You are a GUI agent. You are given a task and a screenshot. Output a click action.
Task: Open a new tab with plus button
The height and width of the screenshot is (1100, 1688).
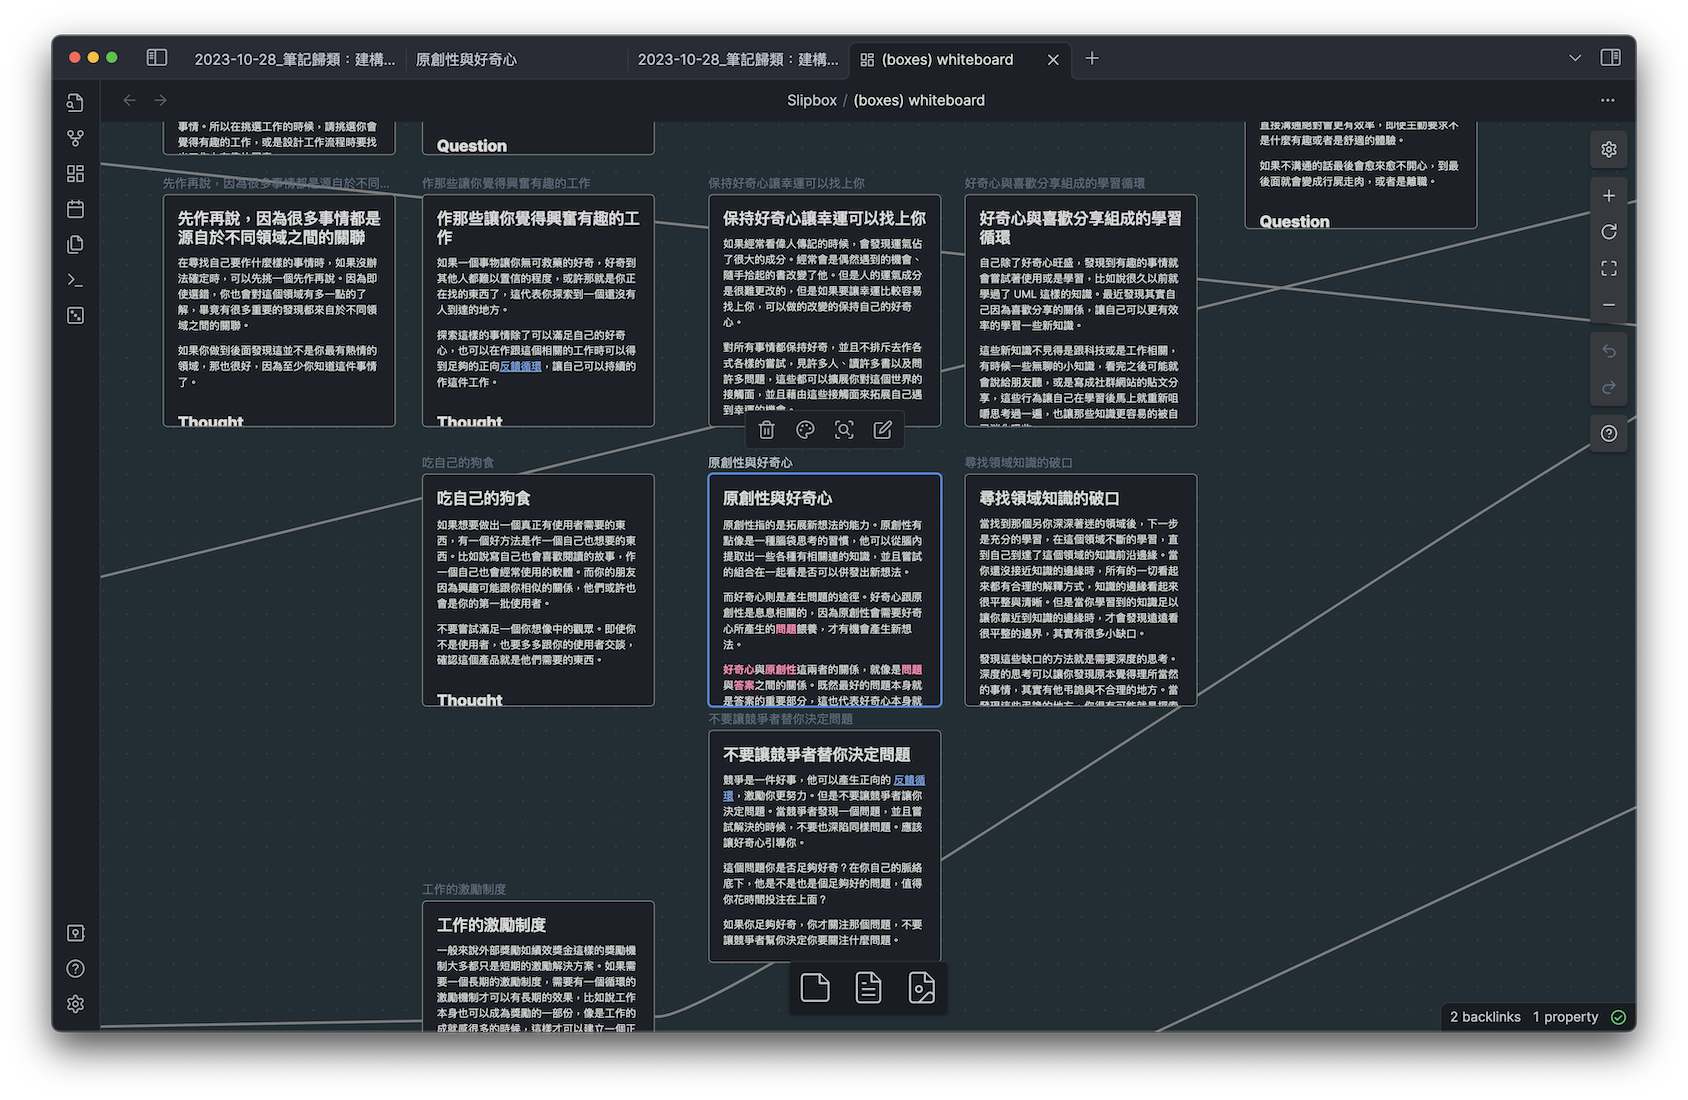click(1092, 59)
